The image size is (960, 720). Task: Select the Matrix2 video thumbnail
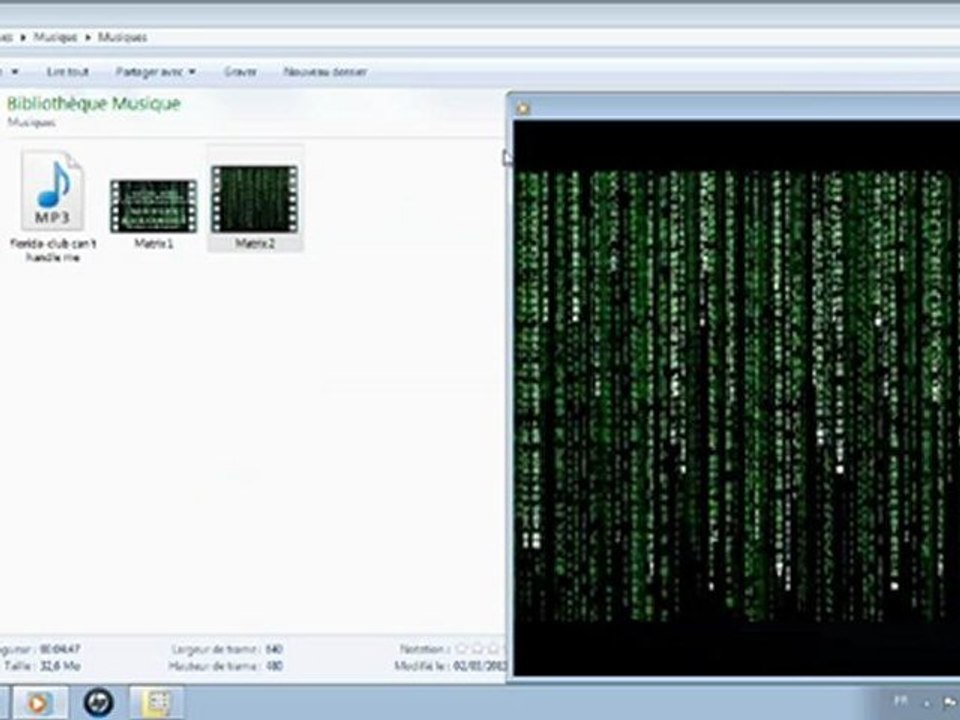[255, 198]
